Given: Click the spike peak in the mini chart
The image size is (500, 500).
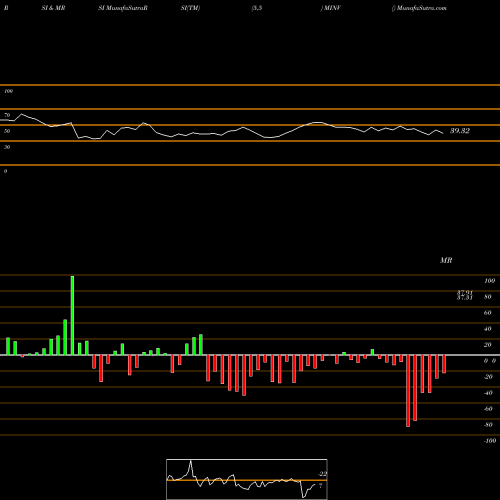Looking at the screenshot, I should [191, 461].
